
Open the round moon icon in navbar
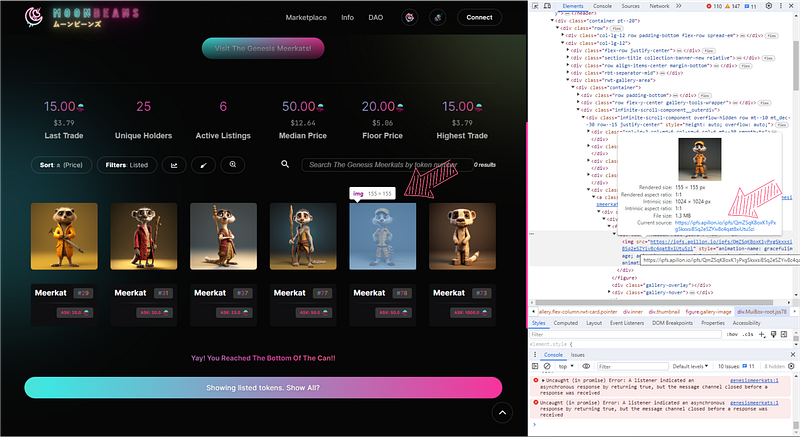[409, 17]
